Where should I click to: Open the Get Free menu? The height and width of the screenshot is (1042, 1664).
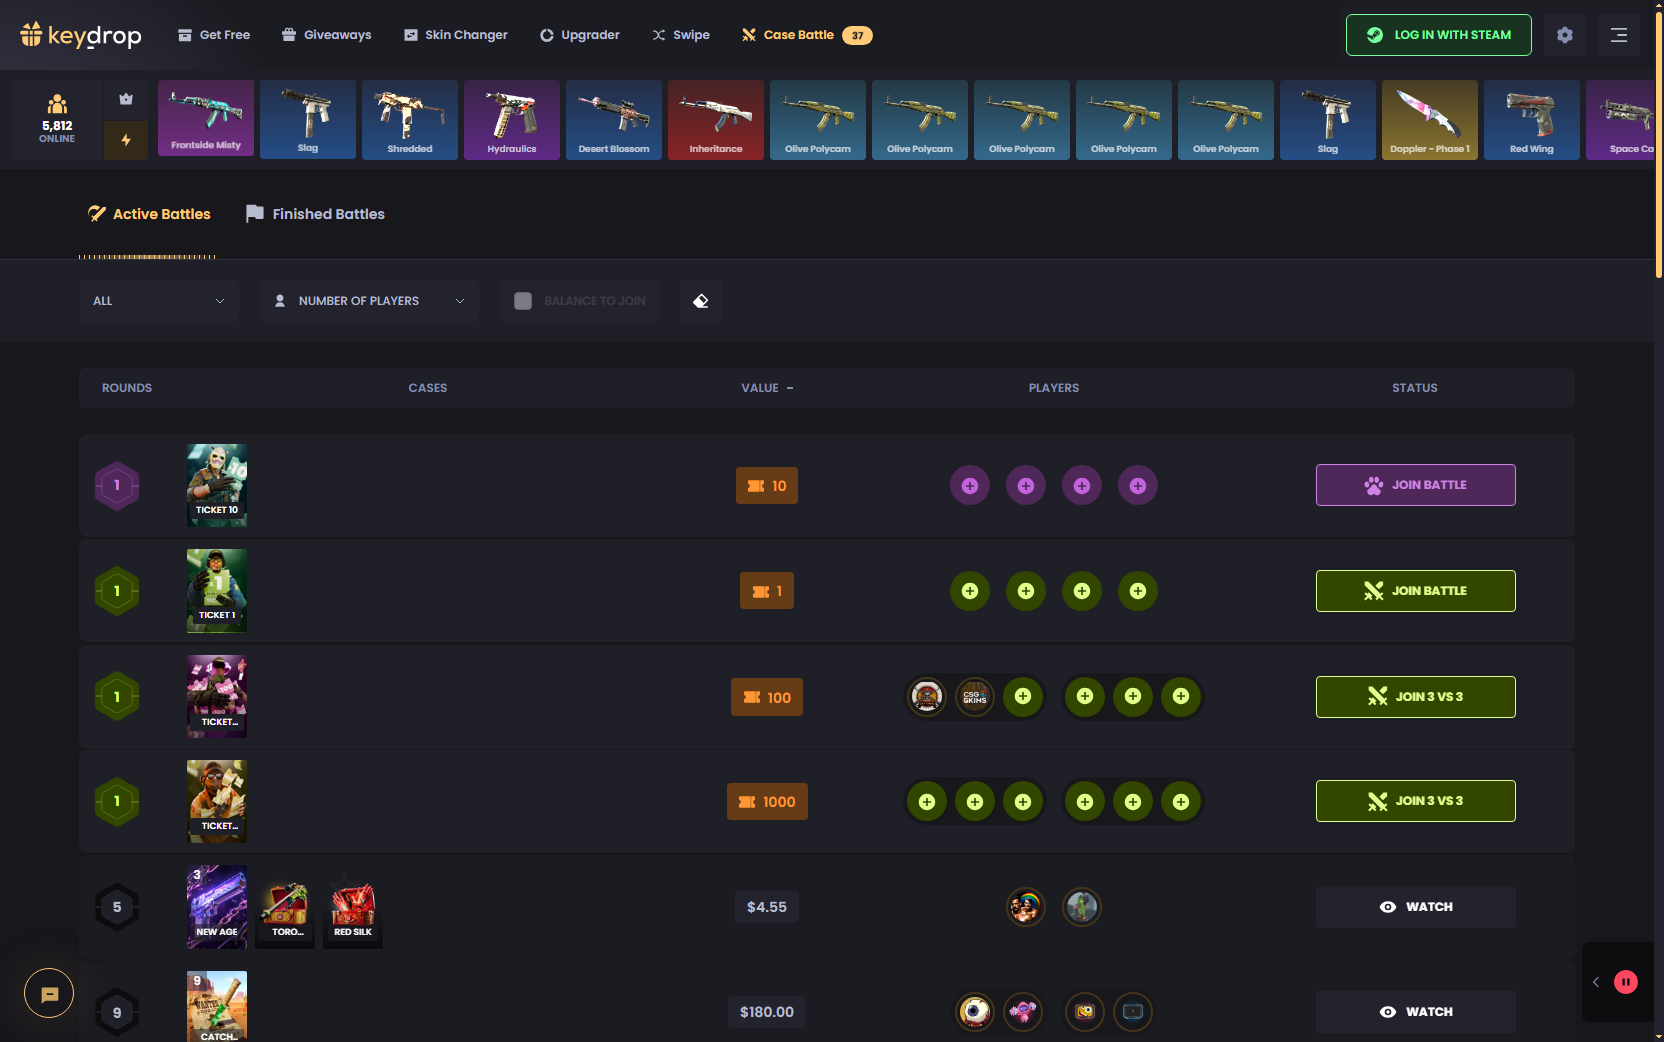[x=214, y=35]
